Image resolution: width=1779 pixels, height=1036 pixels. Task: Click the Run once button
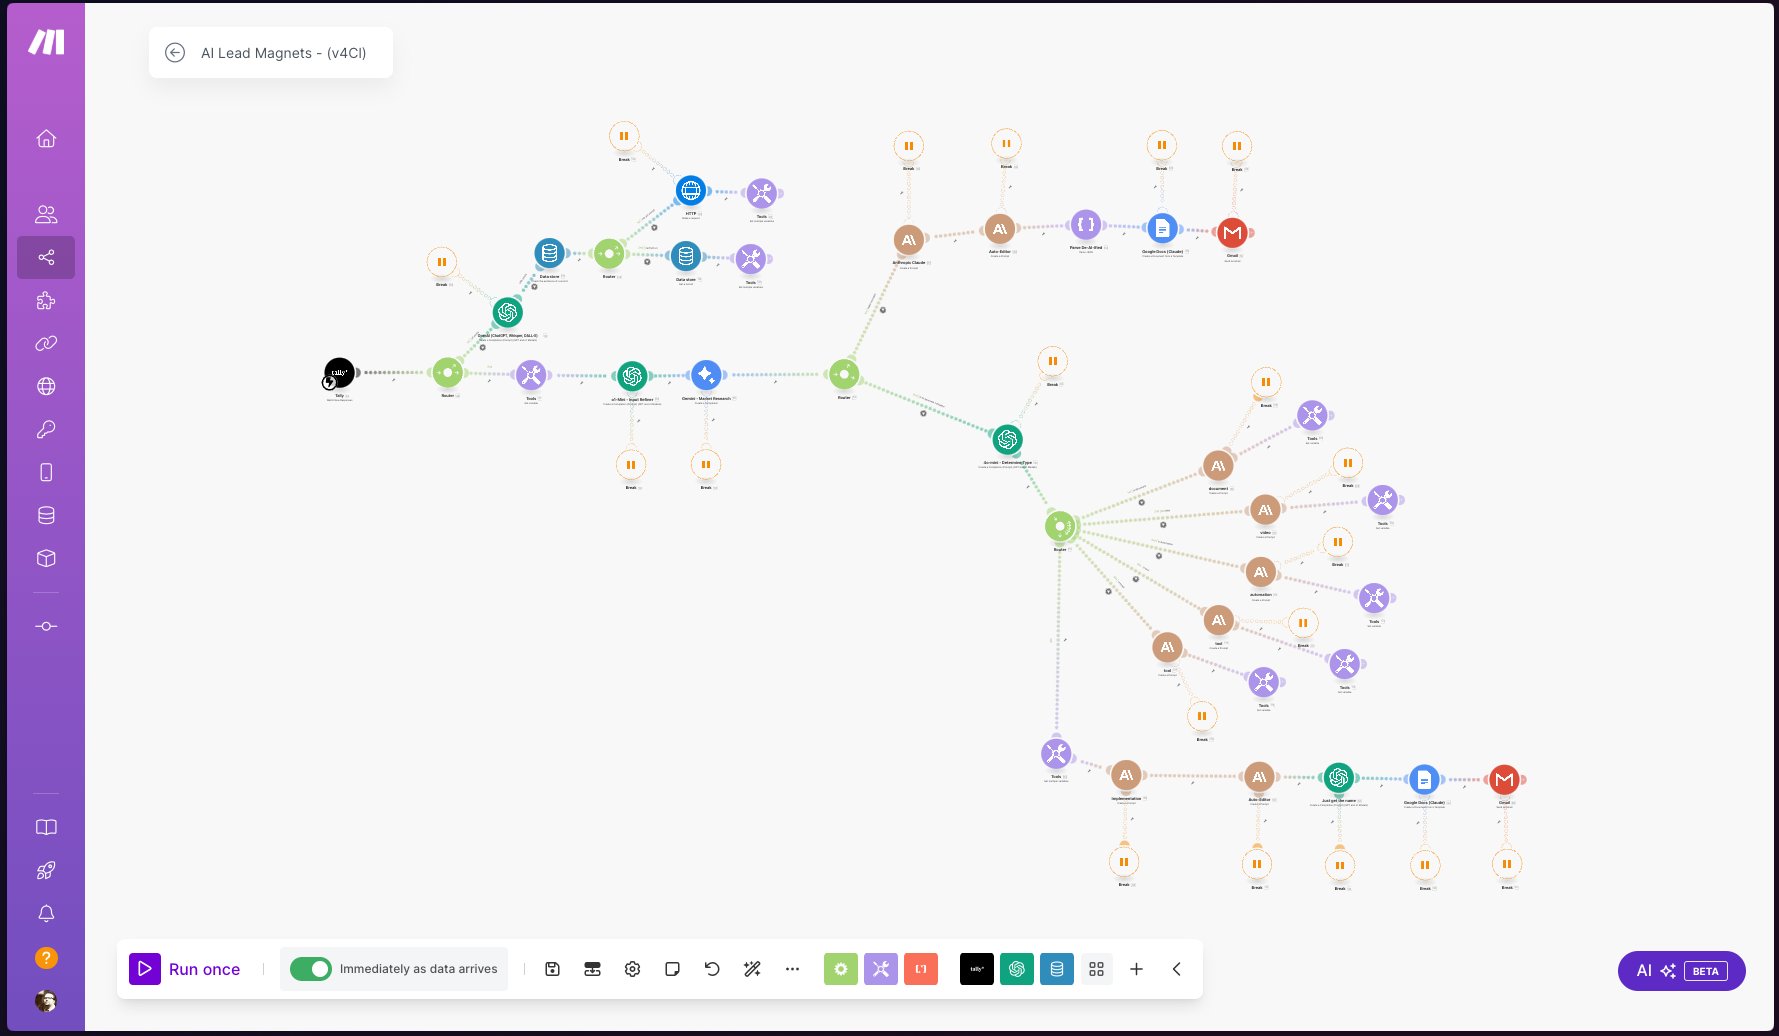pyautogui.click(x=185, y=969)
